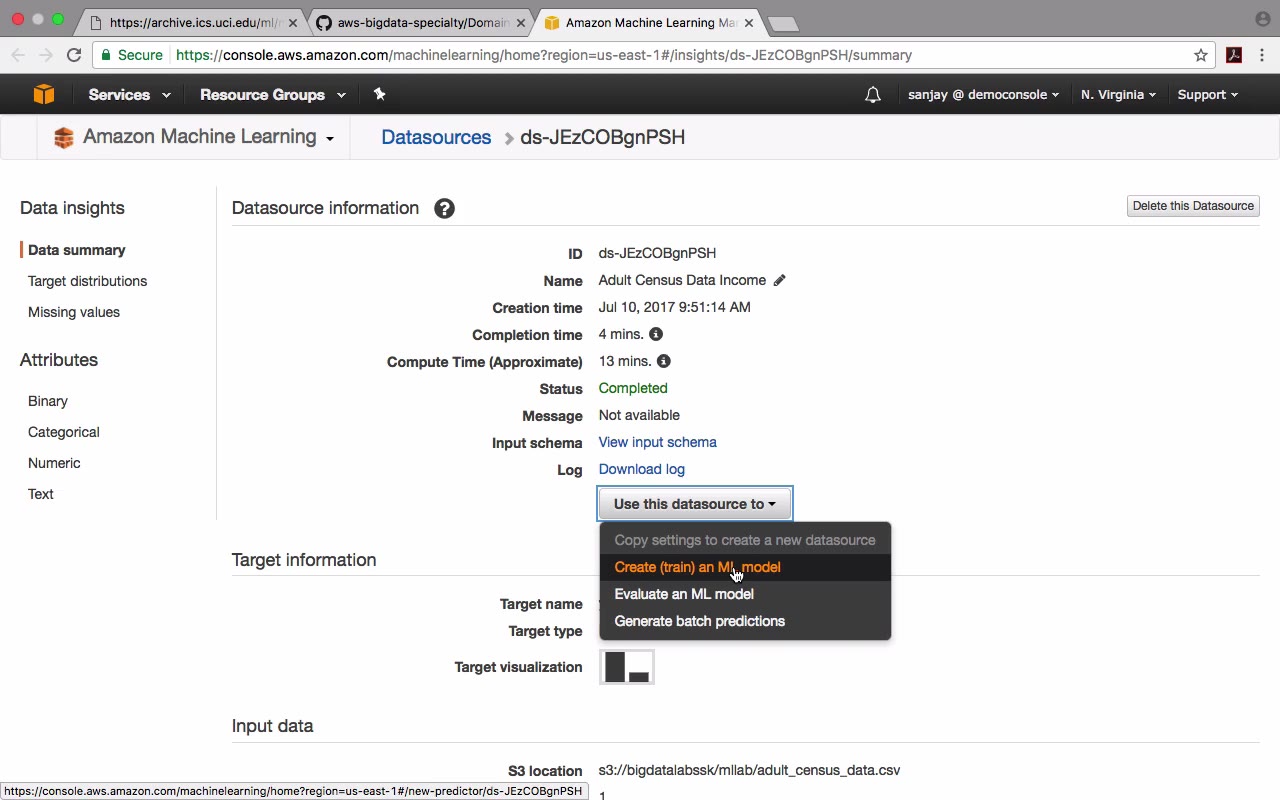This screenshot has width=1280, height=800.
Task: Click the Adult Census Data Income name
Action: pos(682,280)
